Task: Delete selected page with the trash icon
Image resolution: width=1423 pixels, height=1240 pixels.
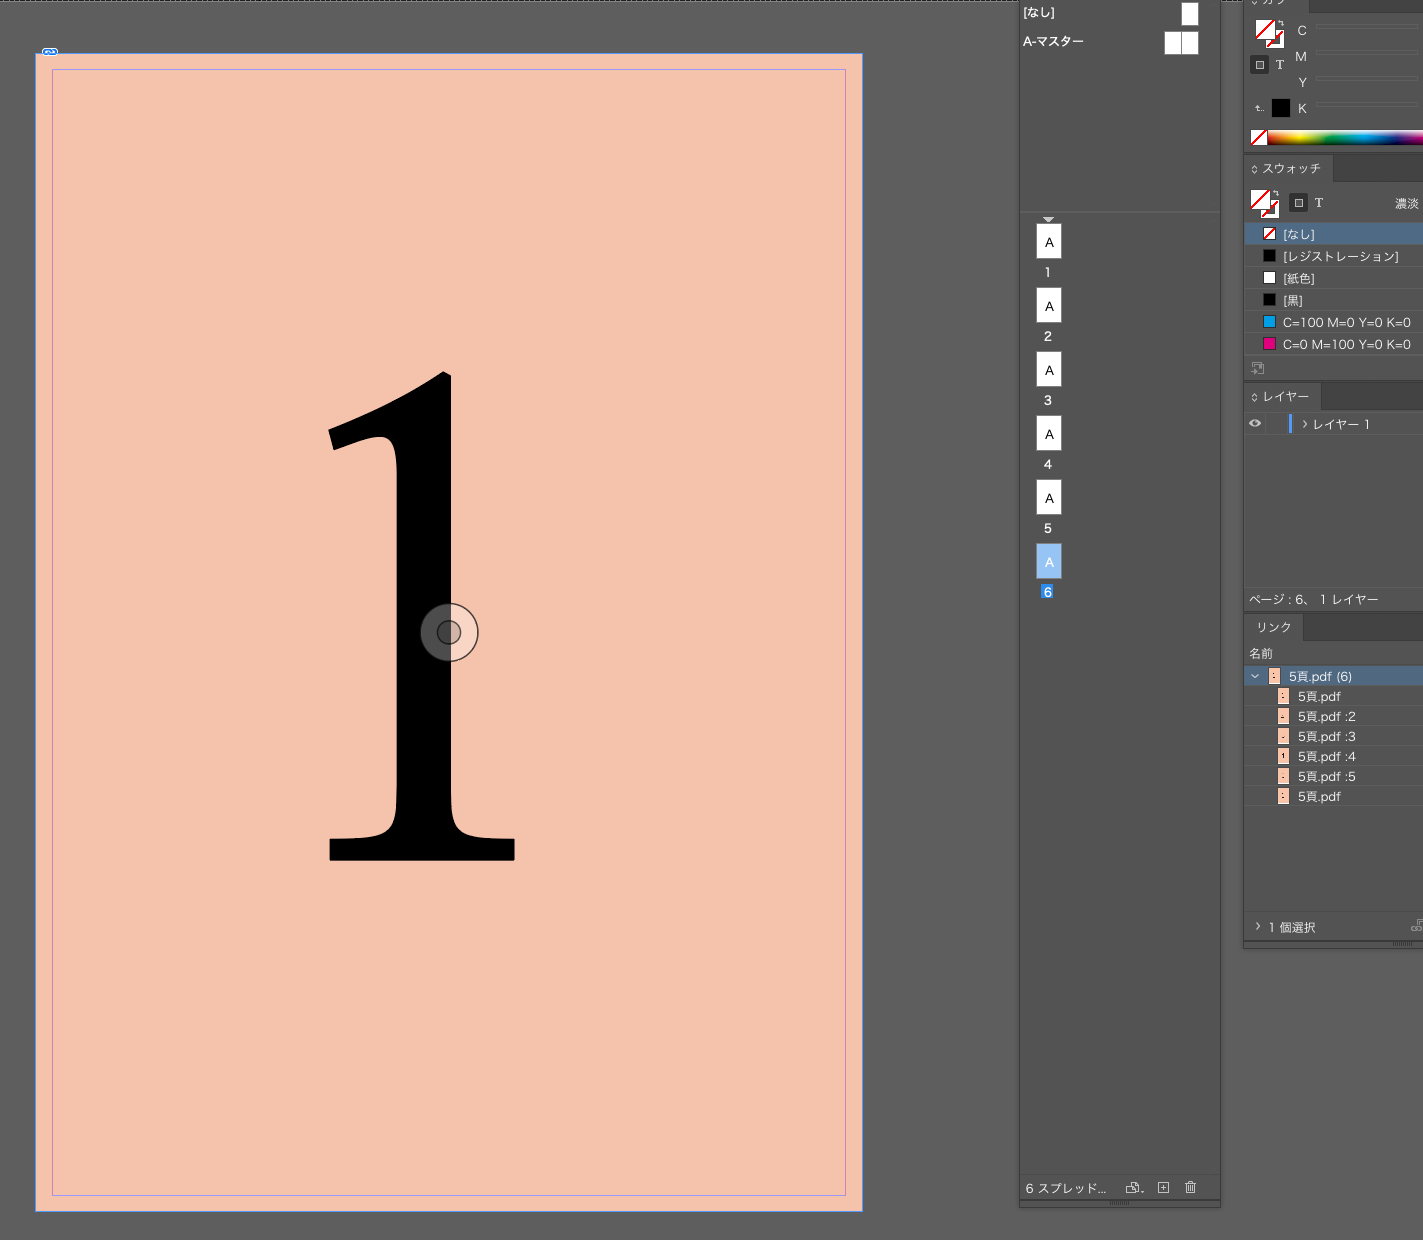Action: tap(1190, 1187)
